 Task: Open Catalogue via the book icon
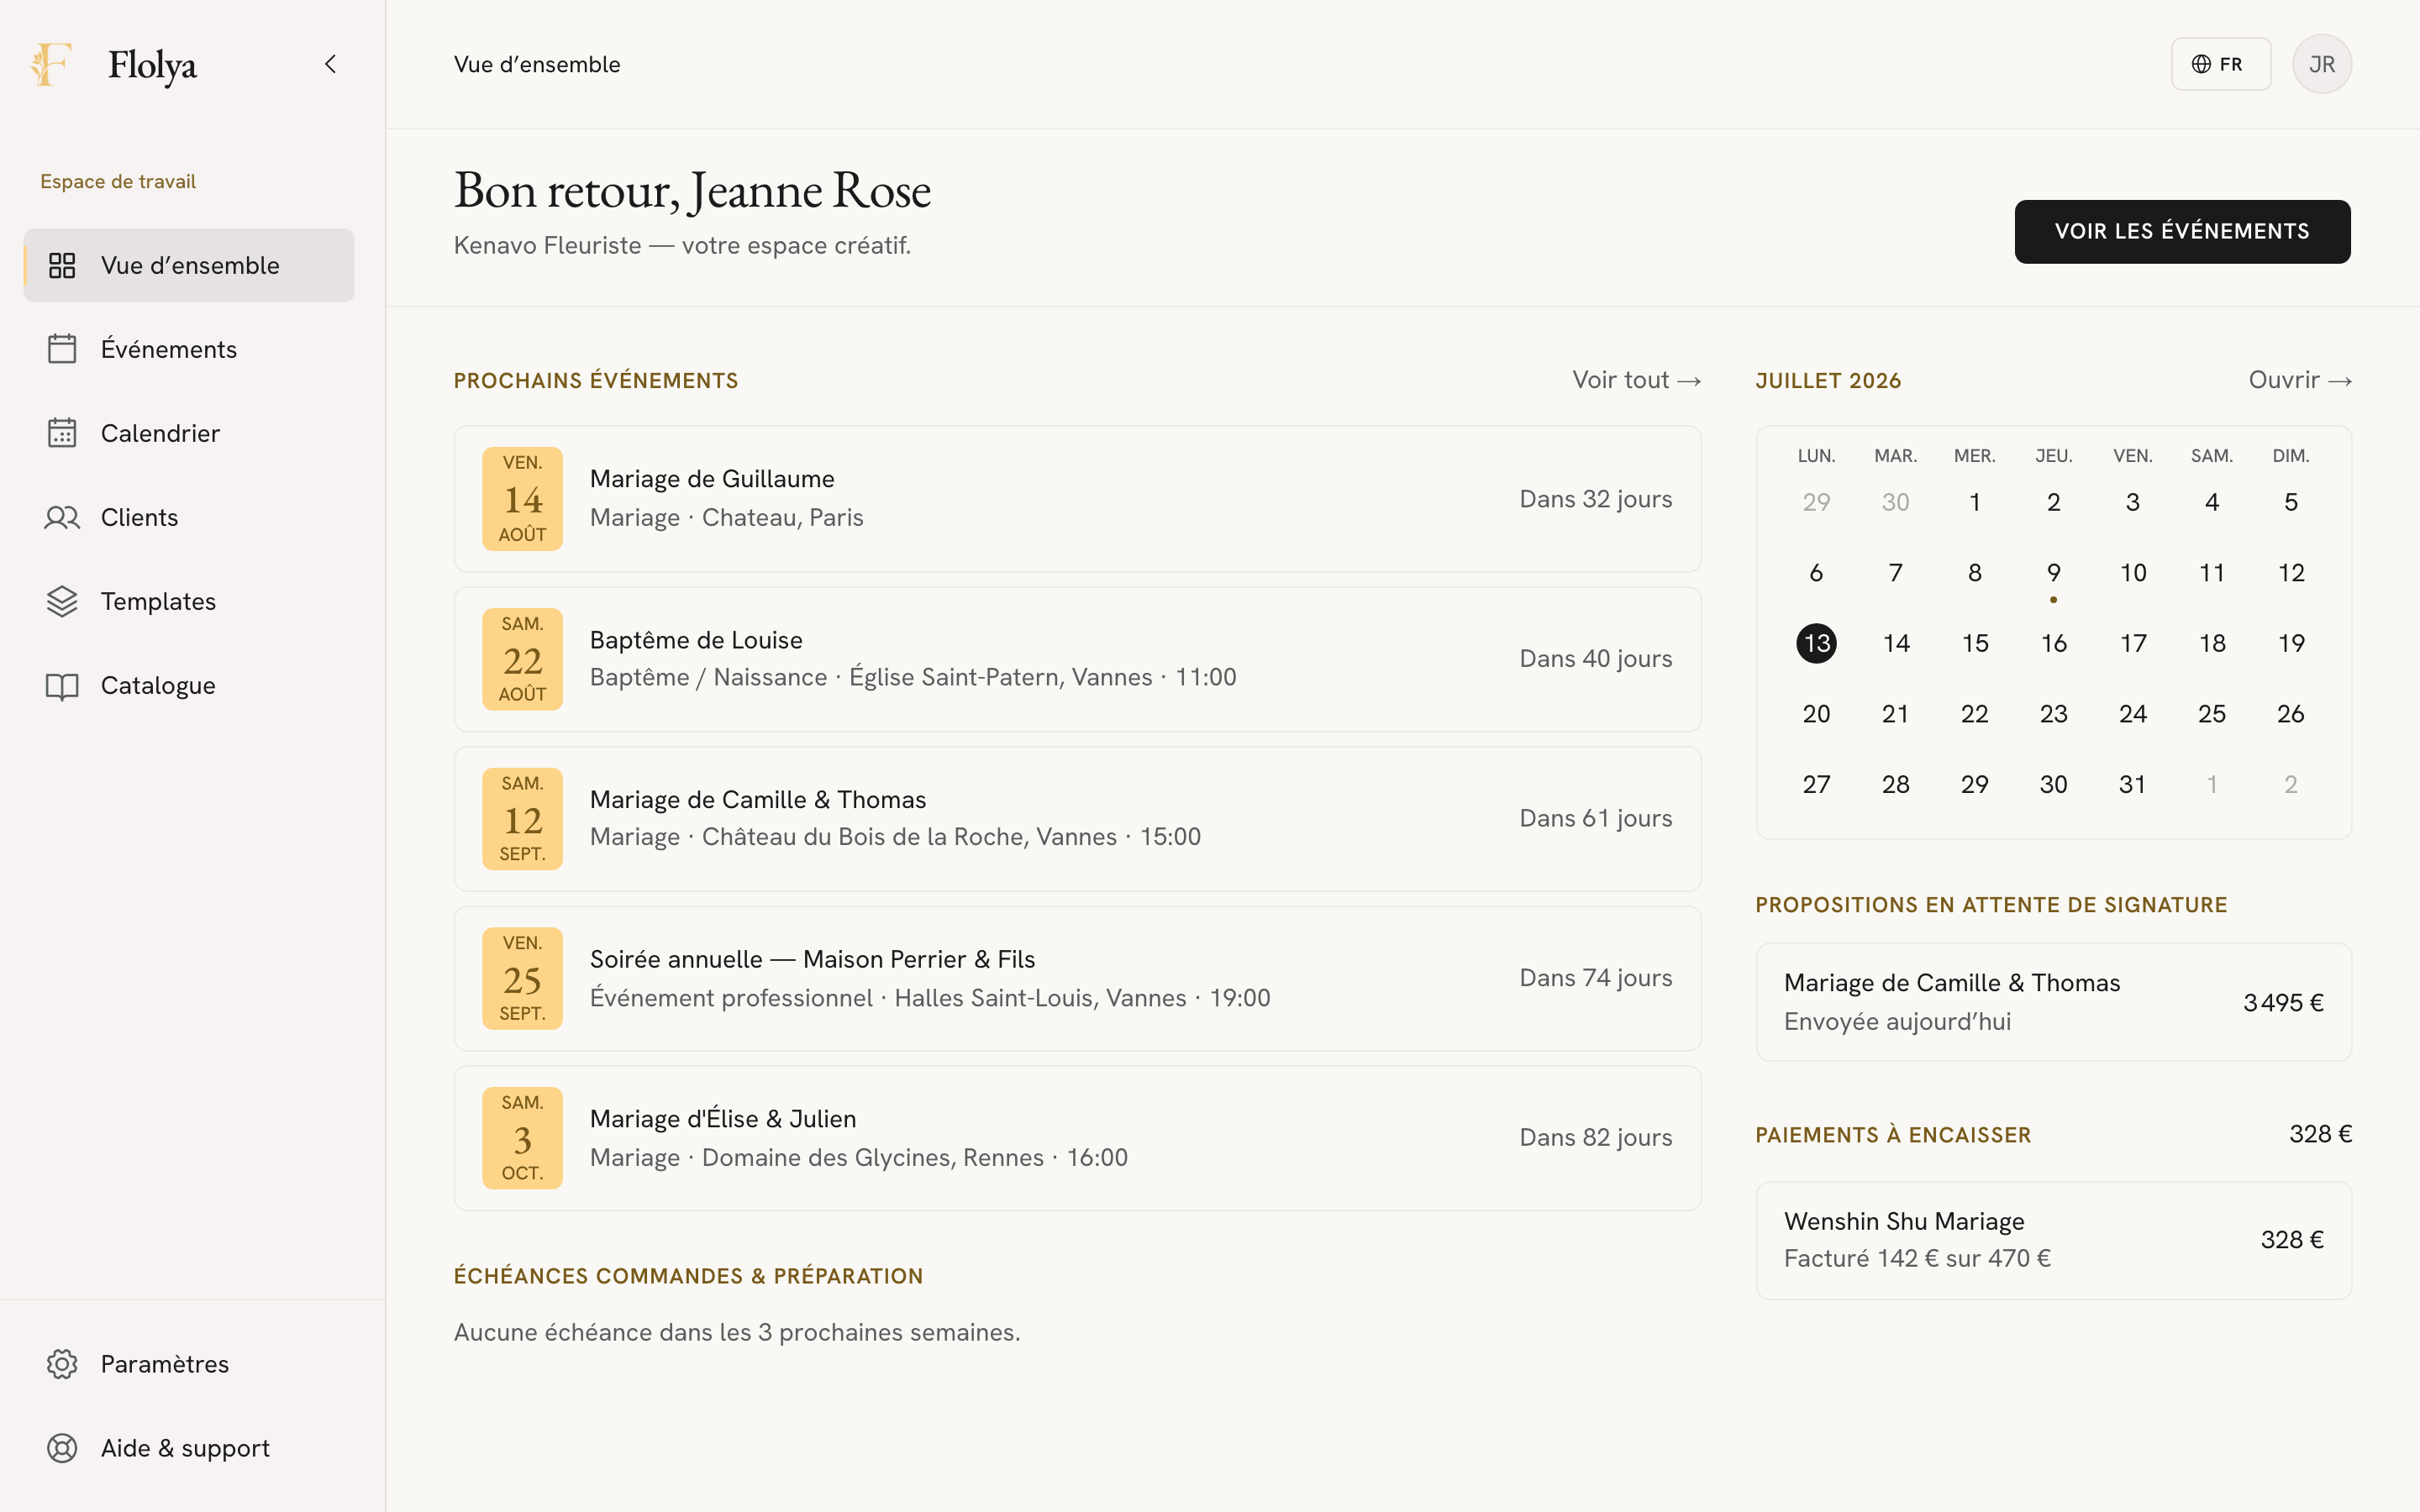[x=62, y=686]
